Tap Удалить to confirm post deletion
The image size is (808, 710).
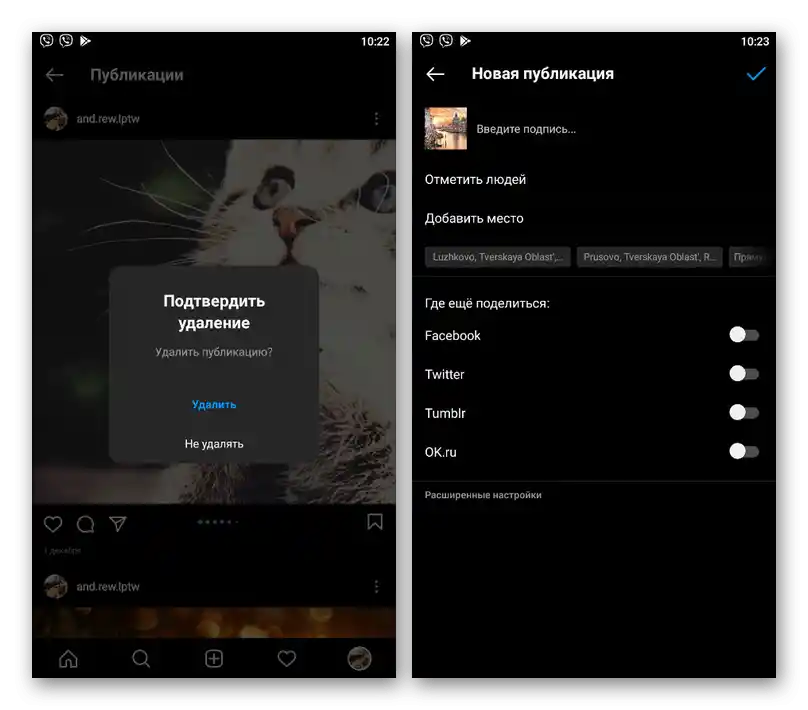coord(213,404)
